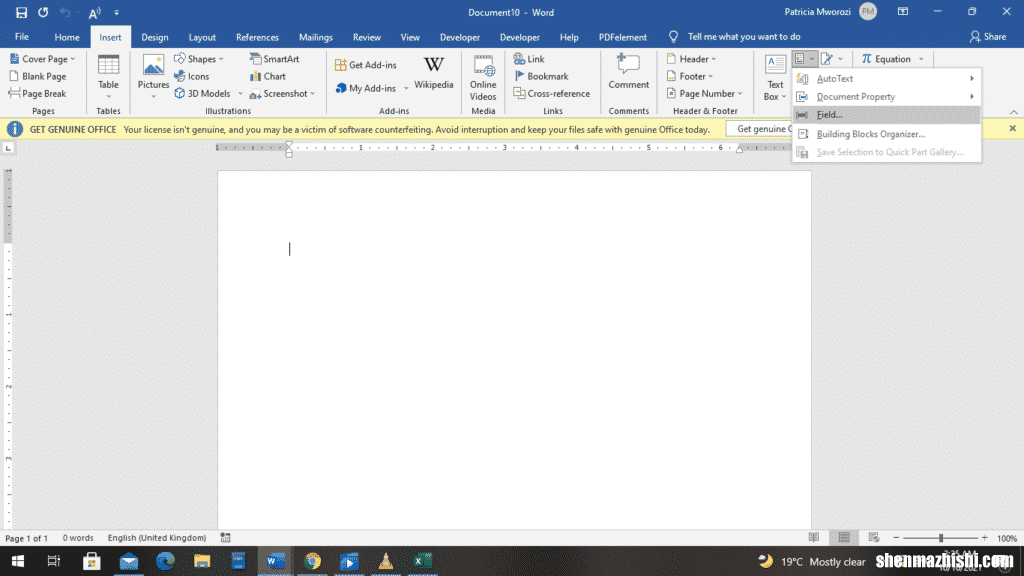The height and width of the screenshot is (576, 1024).
Task: Insert a SmartArt graphic
Action: [274, 59]
